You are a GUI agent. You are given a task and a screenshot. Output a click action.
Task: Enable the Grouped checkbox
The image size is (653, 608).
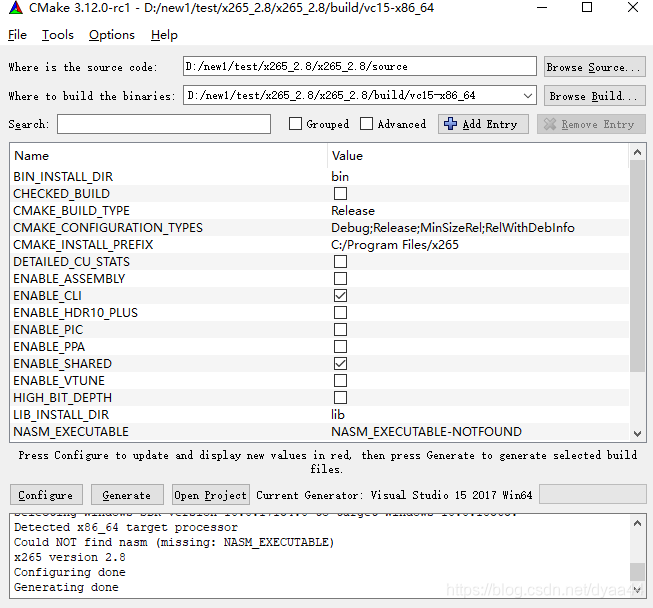point(295,124)
